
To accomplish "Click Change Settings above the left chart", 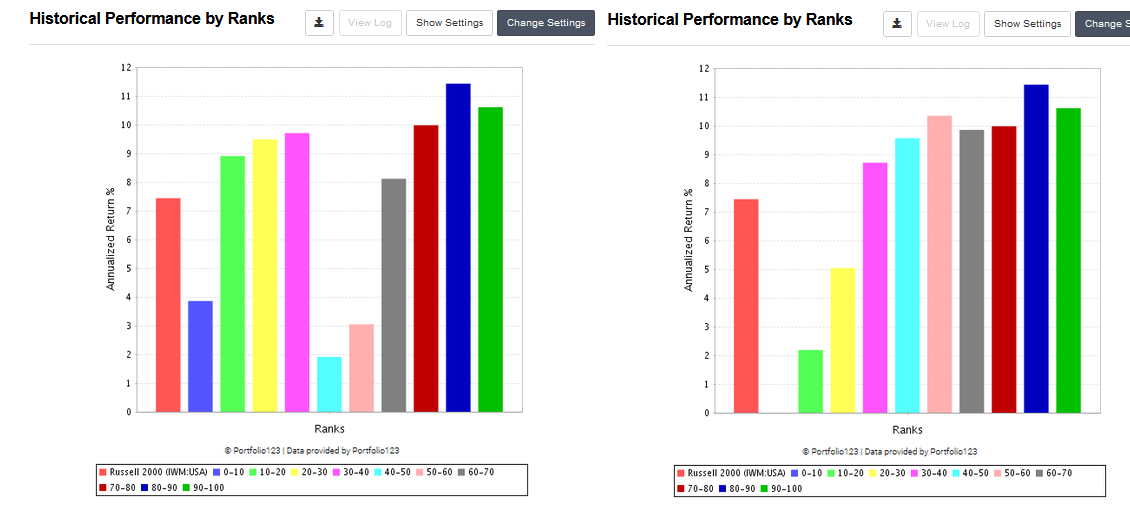I will [546, 23].
